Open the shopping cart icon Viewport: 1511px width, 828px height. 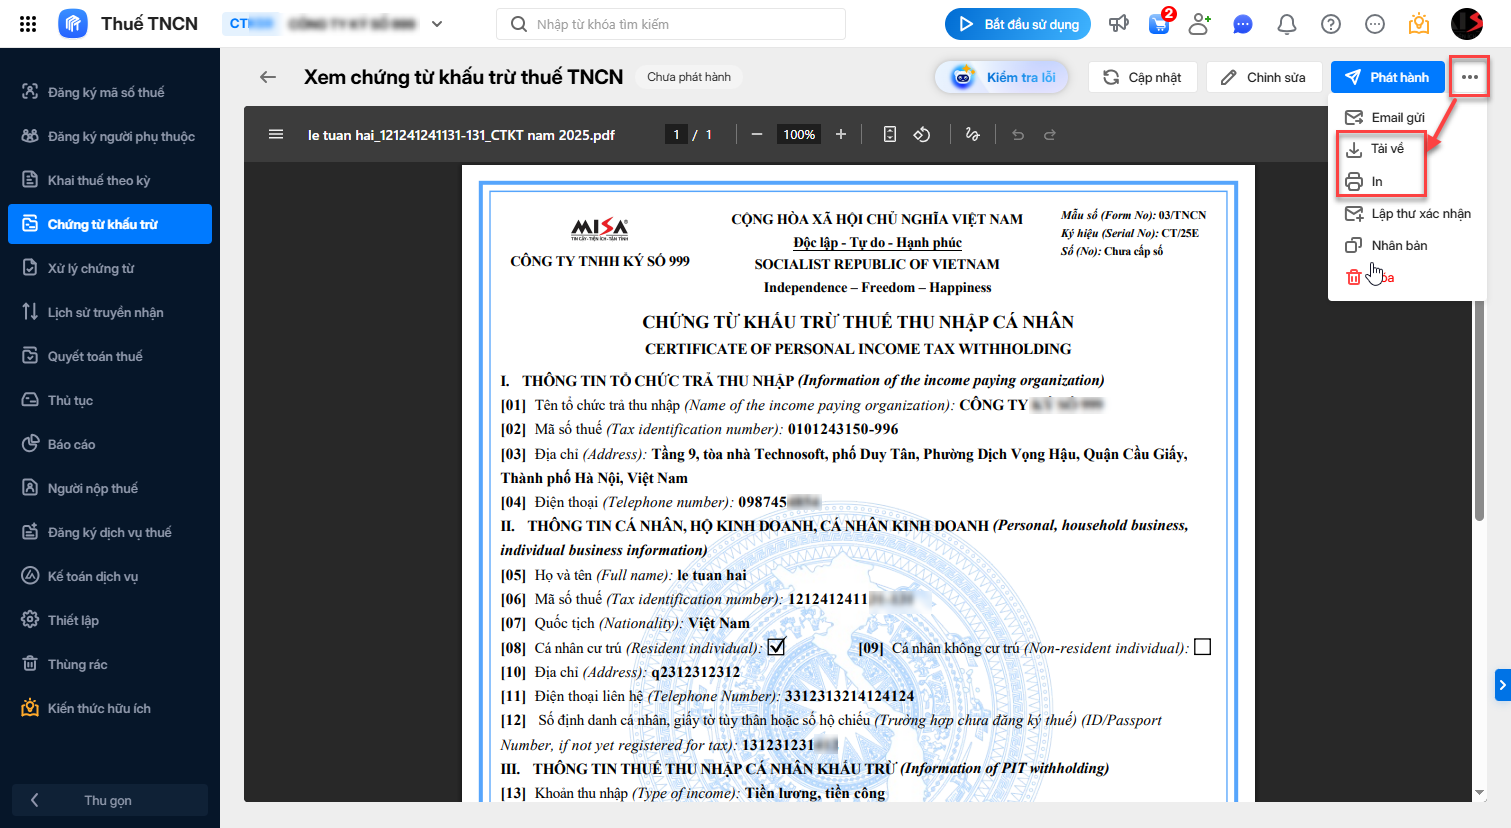point(1160,24)
